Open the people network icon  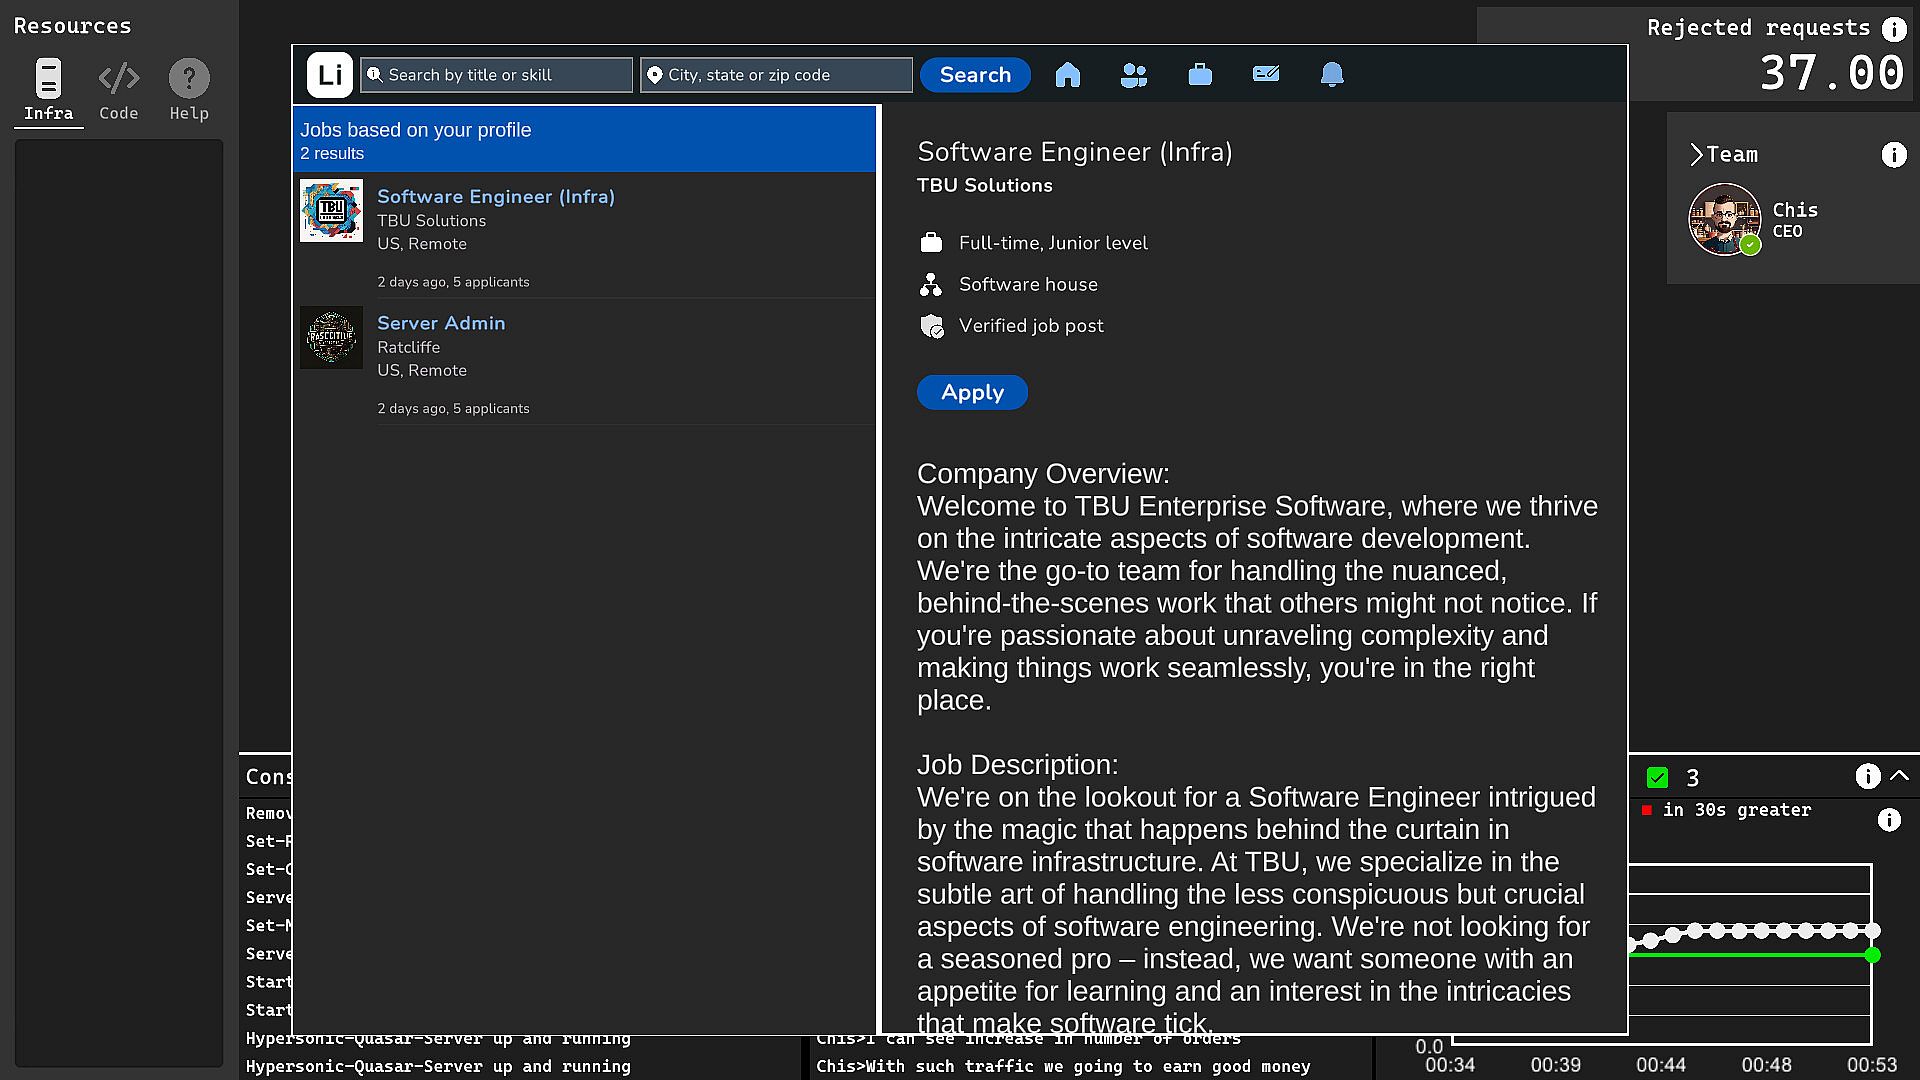point(1133,75)
